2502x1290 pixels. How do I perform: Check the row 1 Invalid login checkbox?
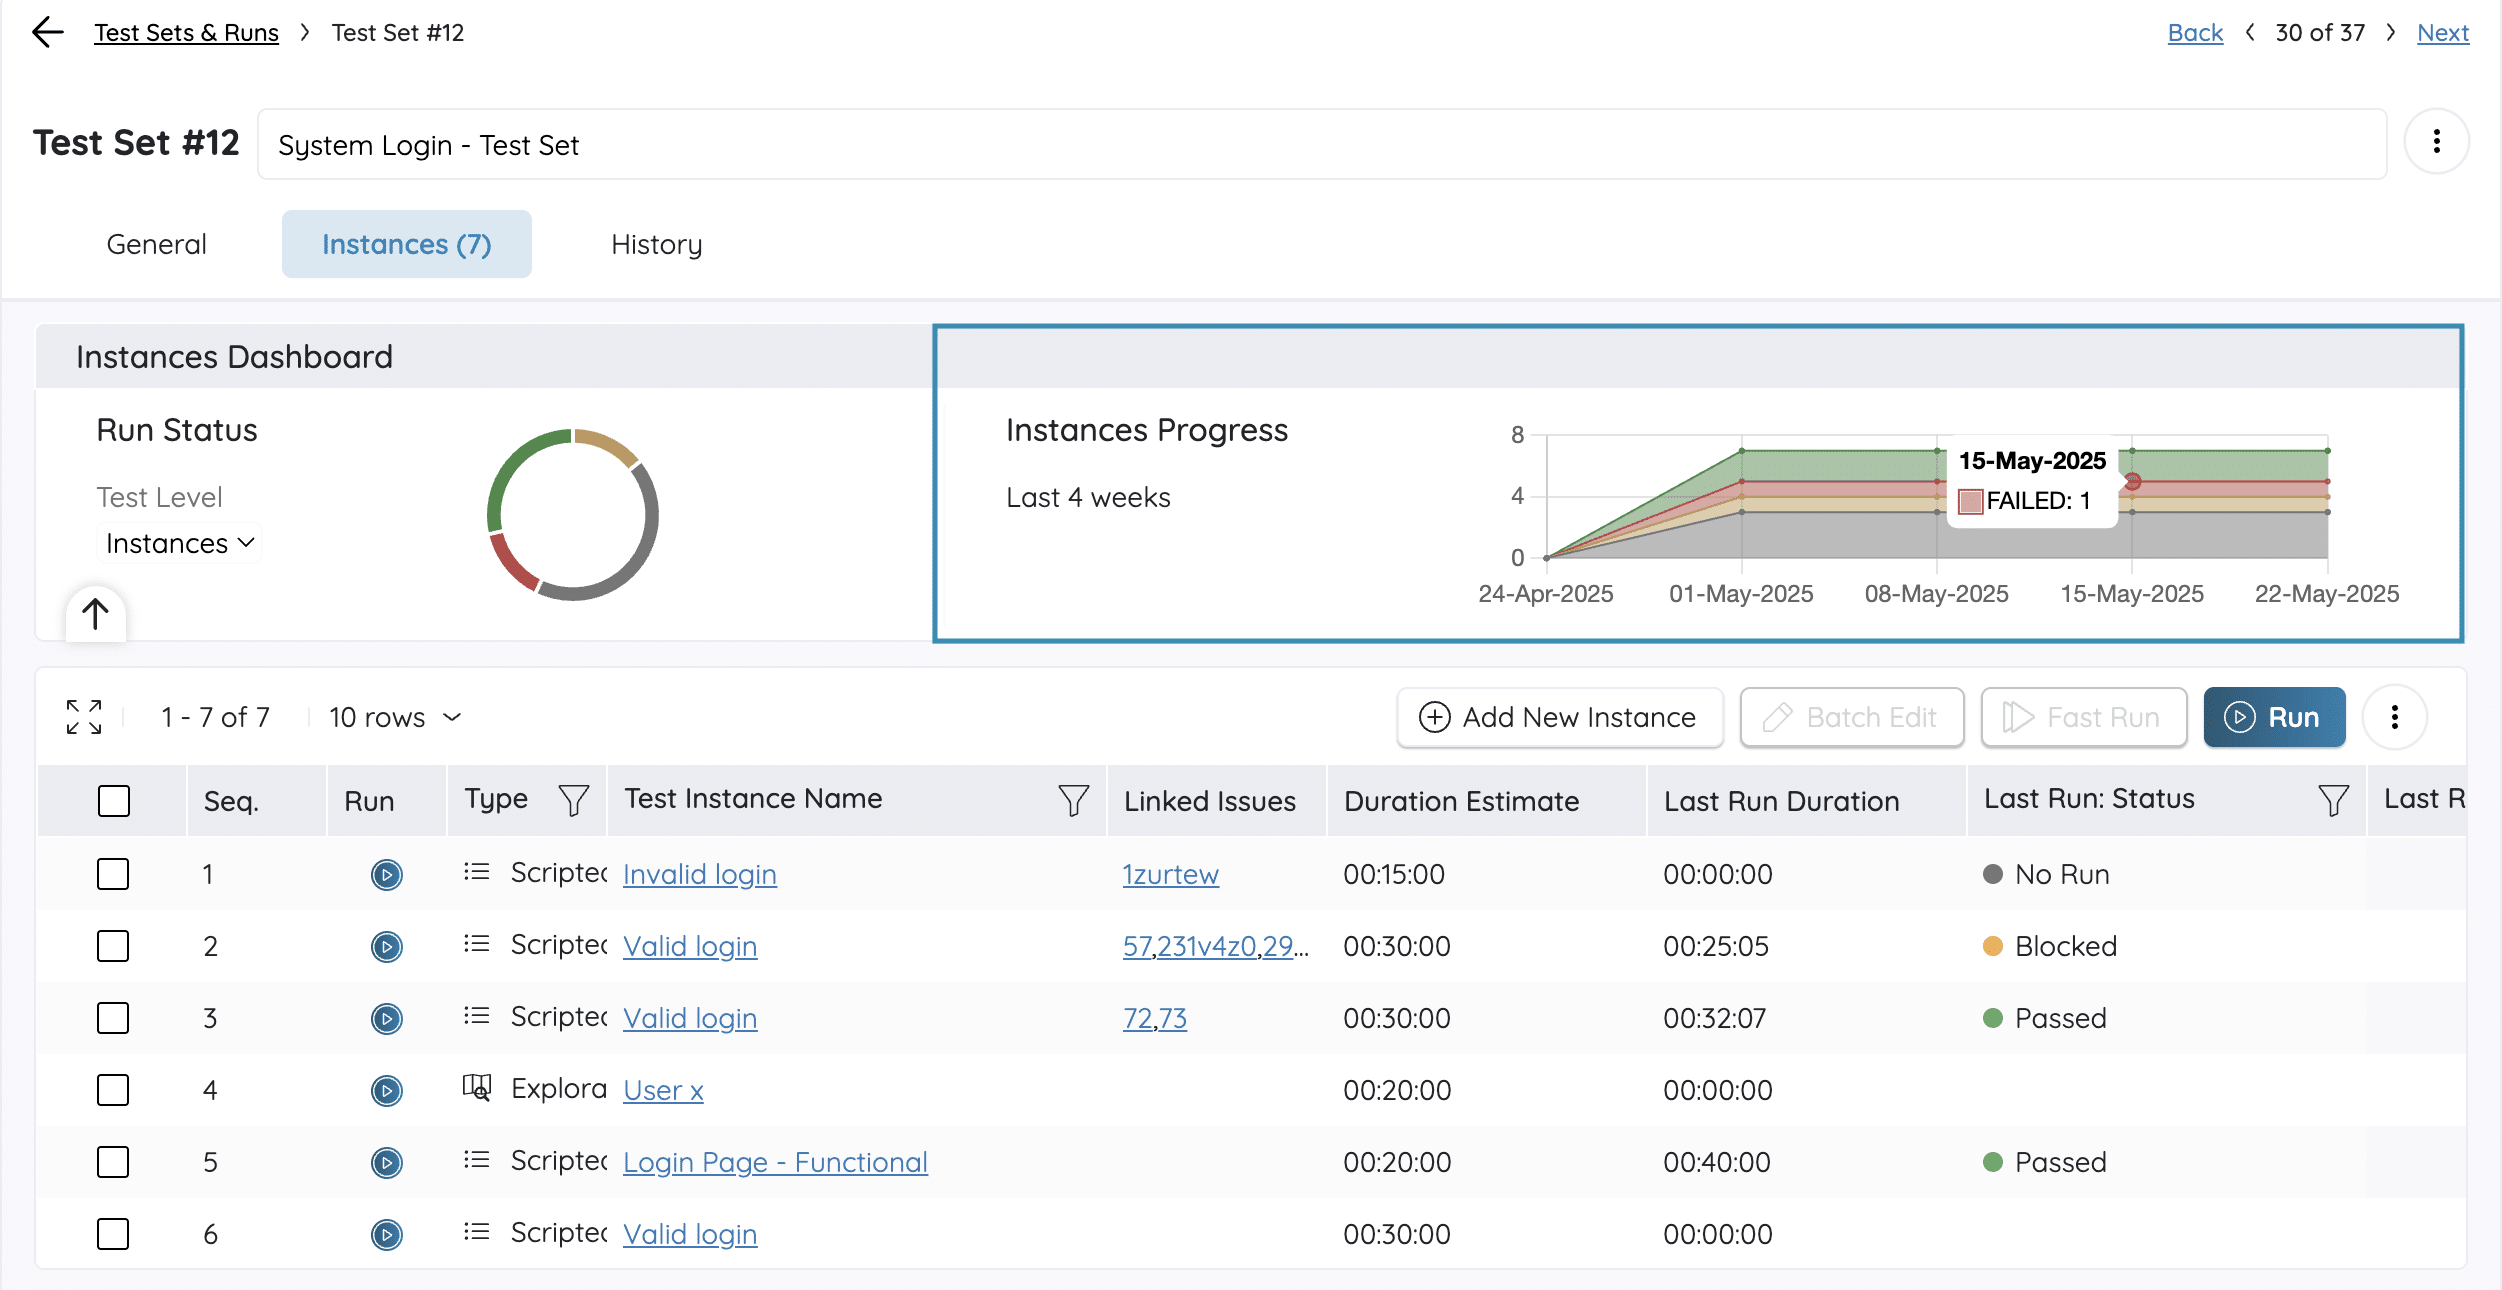point(113,874)
